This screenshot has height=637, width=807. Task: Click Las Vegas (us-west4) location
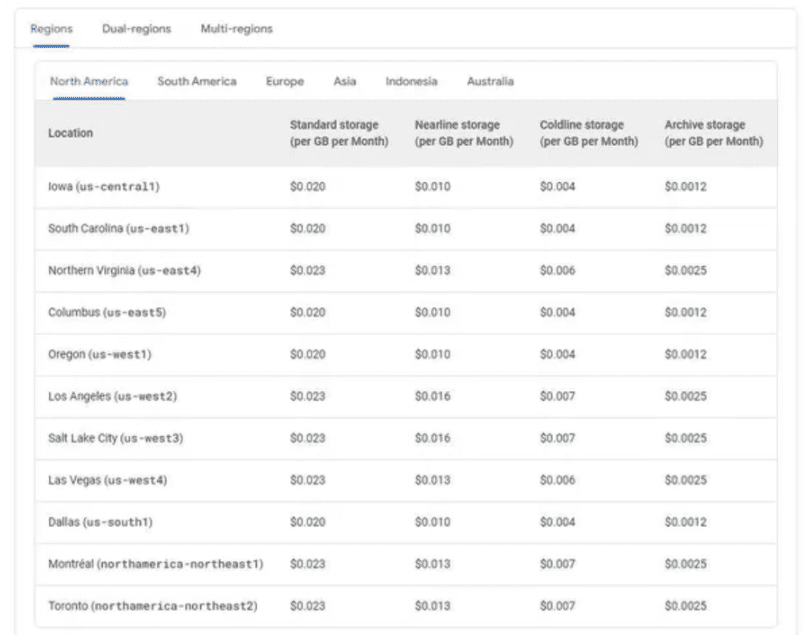coord(108,480)
